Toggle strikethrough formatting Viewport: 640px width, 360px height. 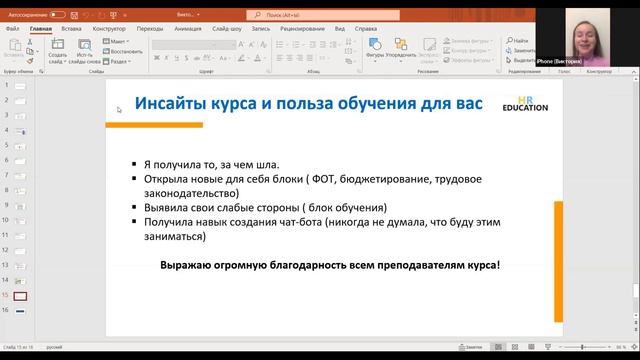(196, 58)
